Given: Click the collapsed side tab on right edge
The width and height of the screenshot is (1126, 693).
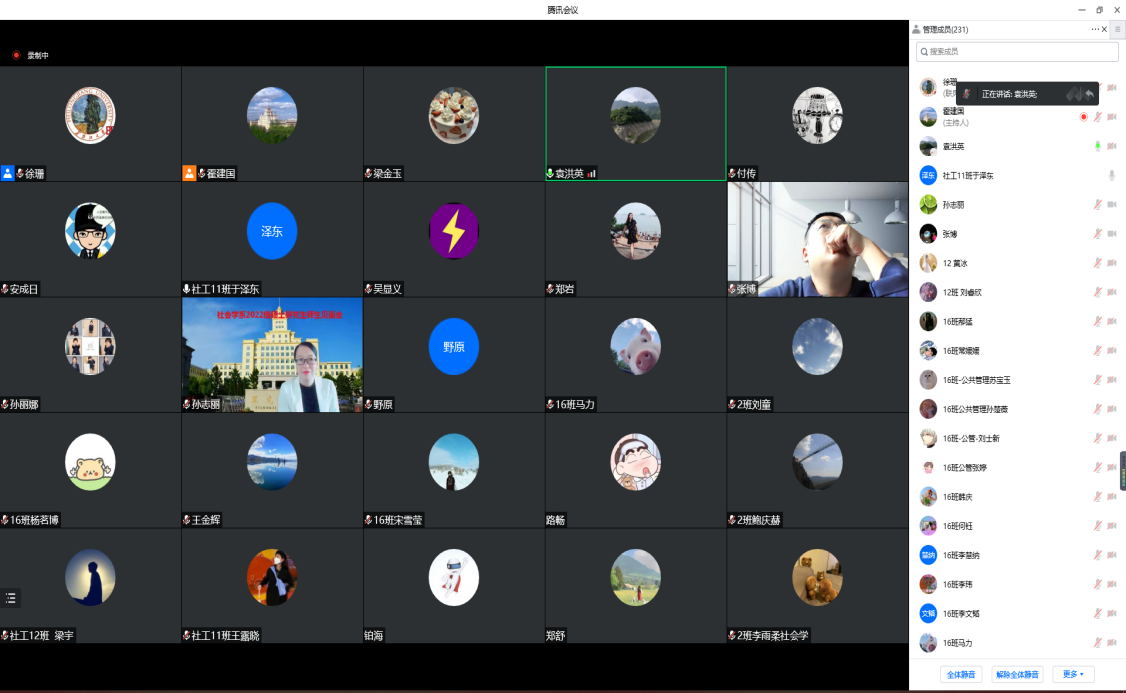Looking at the screenshot, I should click(1122, 470).
